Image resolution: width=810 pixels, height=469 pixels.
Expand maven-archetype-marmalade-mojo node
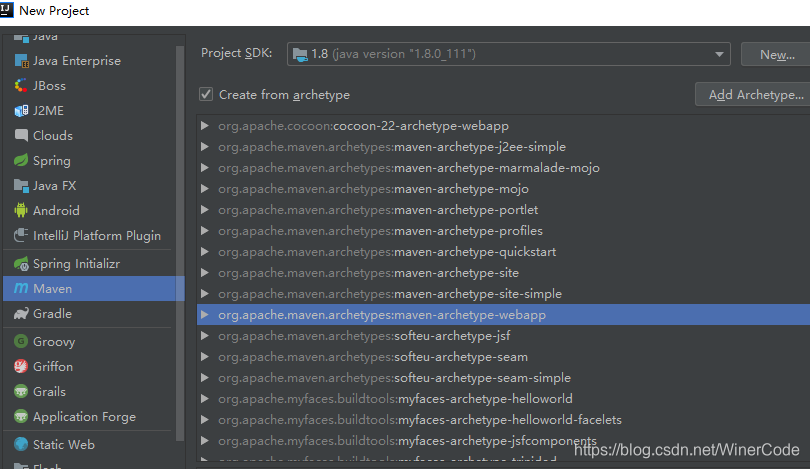pyautogui.click(x=205, y=168)
